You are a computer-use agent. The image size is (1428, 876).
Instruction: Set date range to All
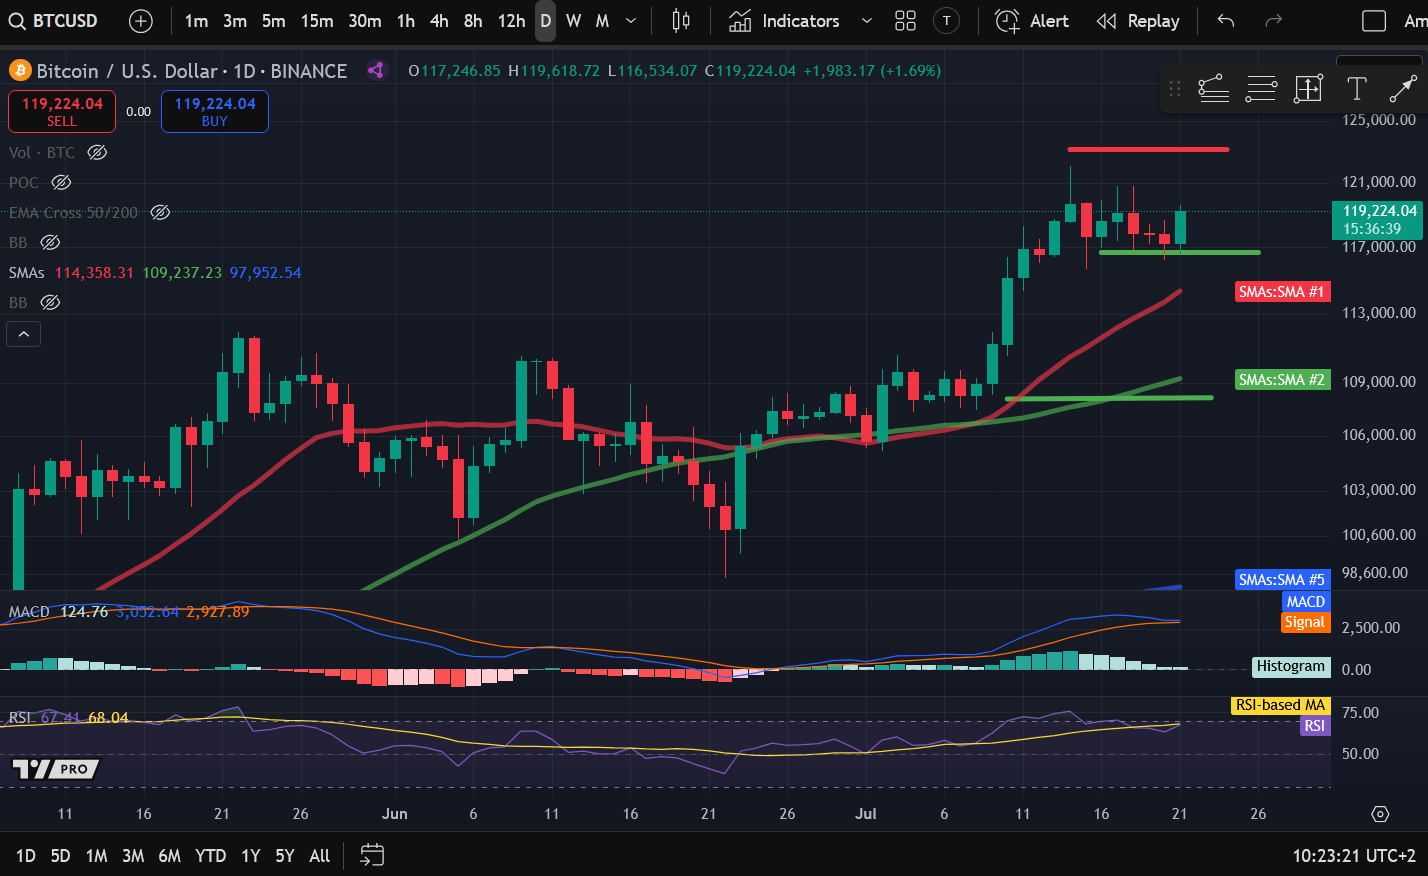[319, 856]
